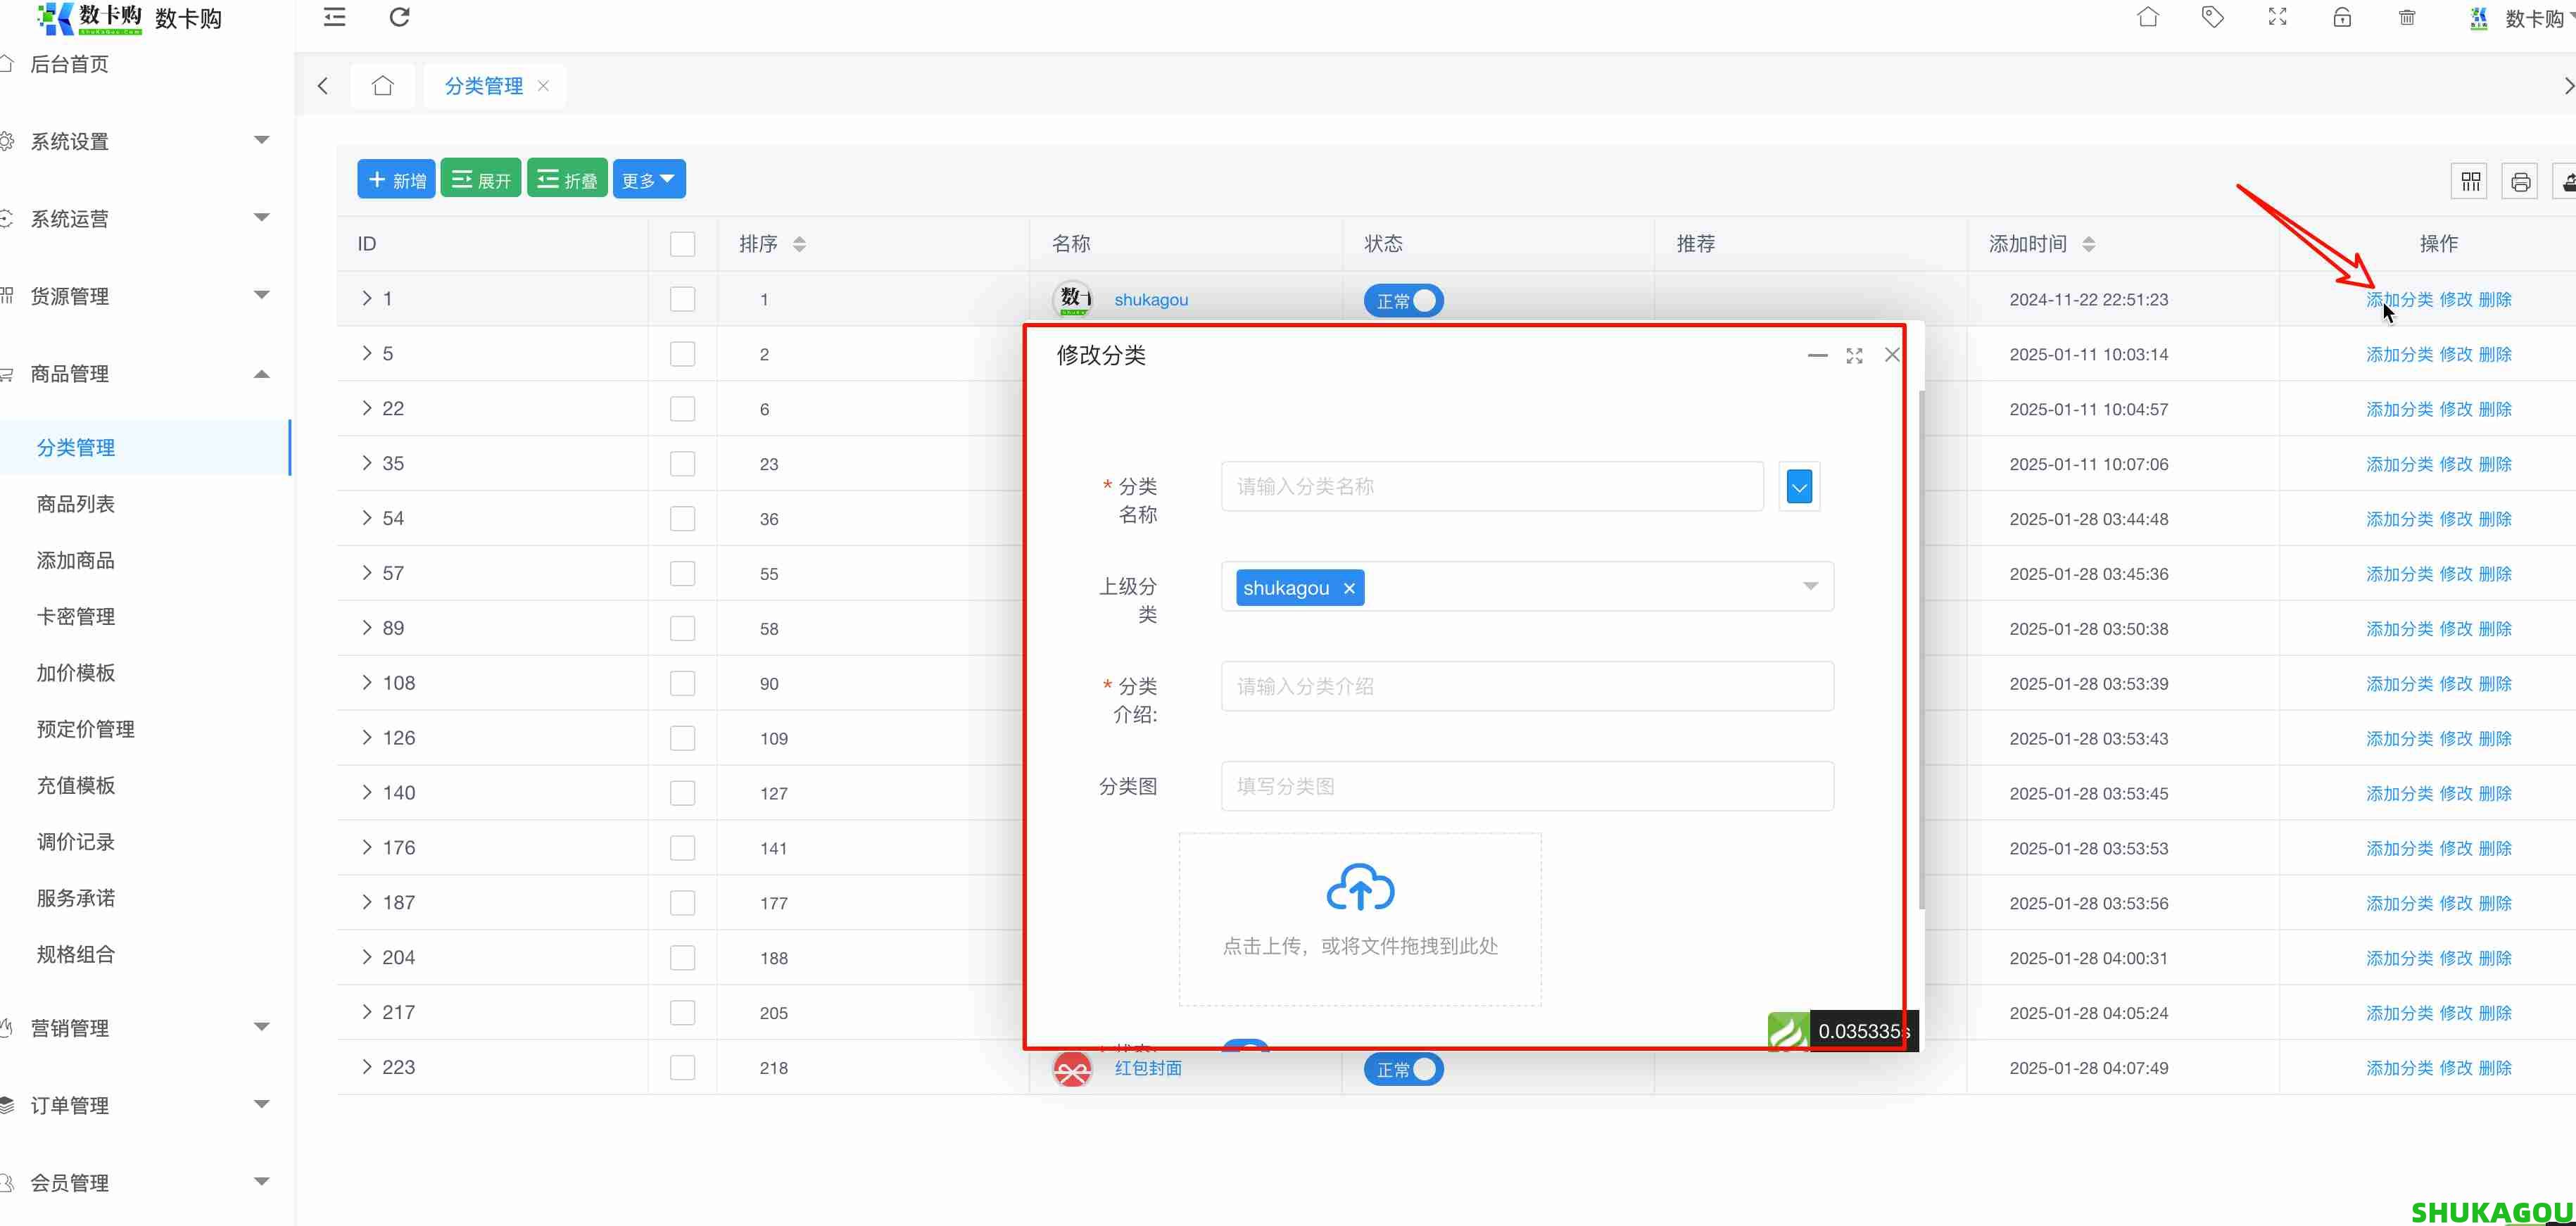Open the 上级分类 parent category dropdown
Image resolution: width=2576 pixels, height=1226 pixels.
click(x=1809, y=587)
